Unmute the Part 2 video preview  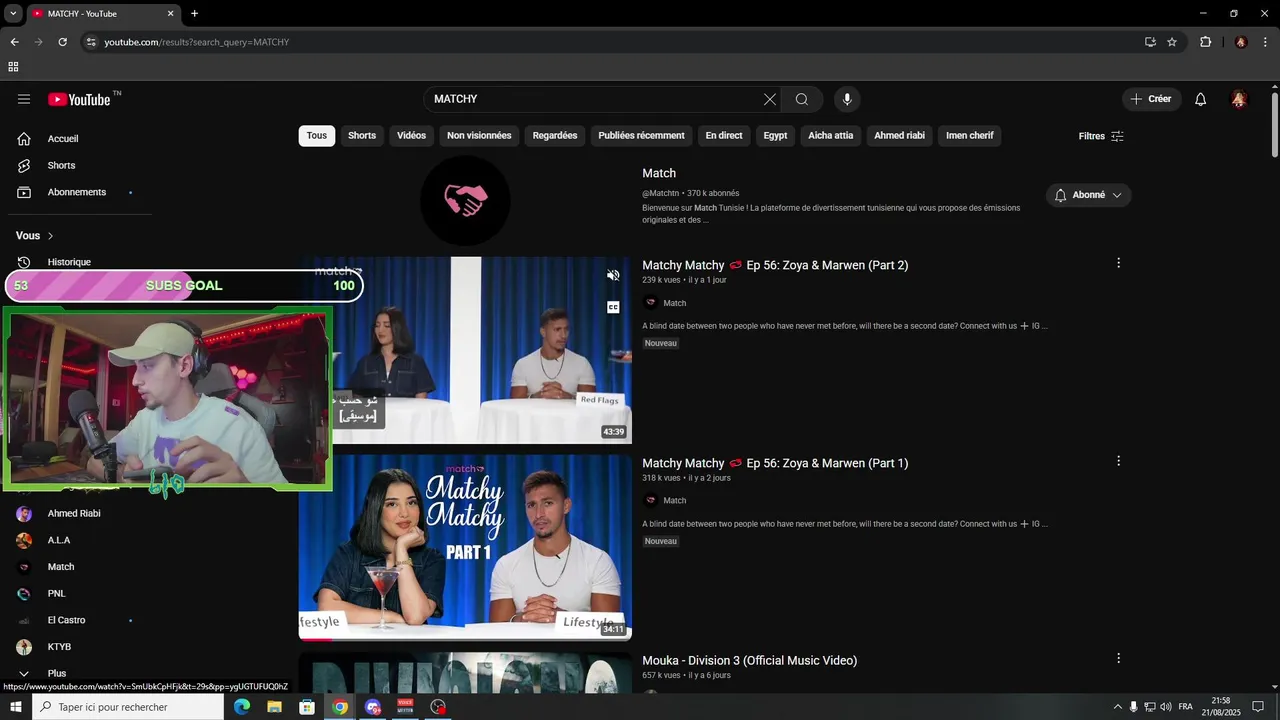coord(613,275)
